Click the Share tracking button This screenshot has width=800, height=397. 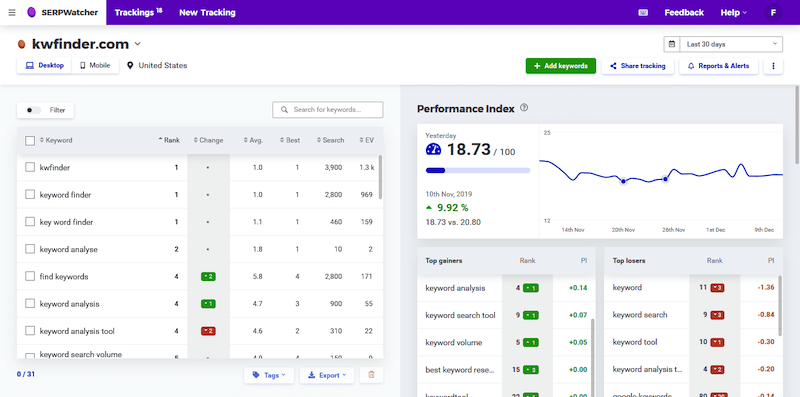638,66
